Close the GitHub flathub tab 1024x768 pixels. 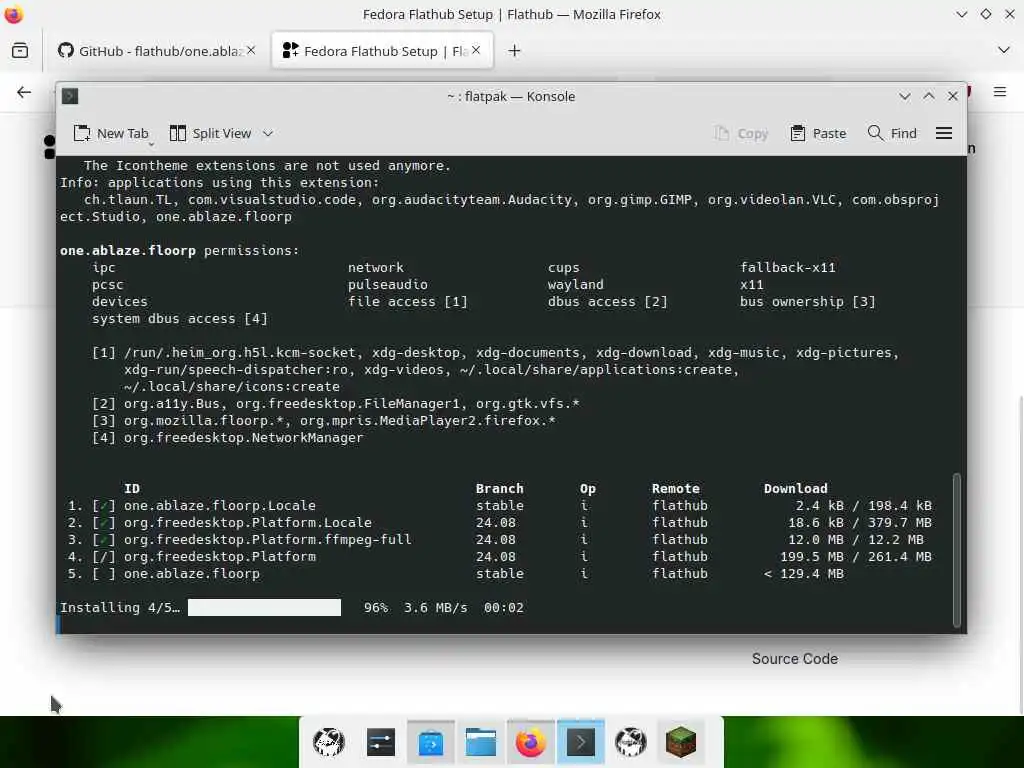click(251, 50)
